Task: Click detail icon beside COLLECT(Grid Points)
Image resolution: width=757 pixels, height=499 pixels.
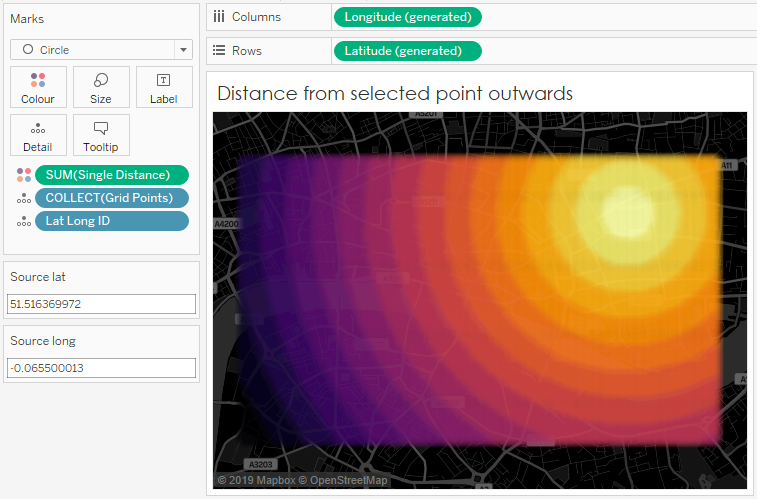Action: [23, 198]
